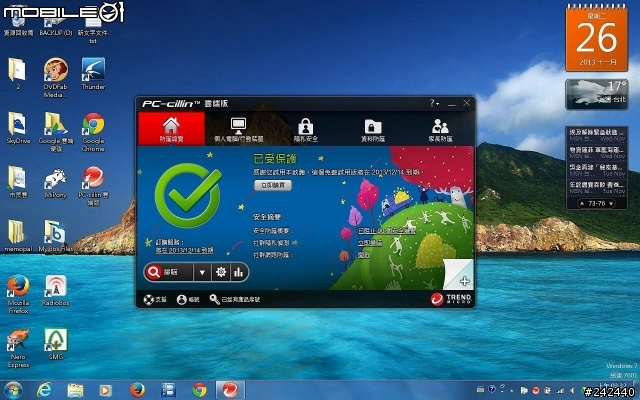Select the PC-cillin desktop shortcut icon
The width and height of the screenshot is (640, 400).
tap(93, 186)
